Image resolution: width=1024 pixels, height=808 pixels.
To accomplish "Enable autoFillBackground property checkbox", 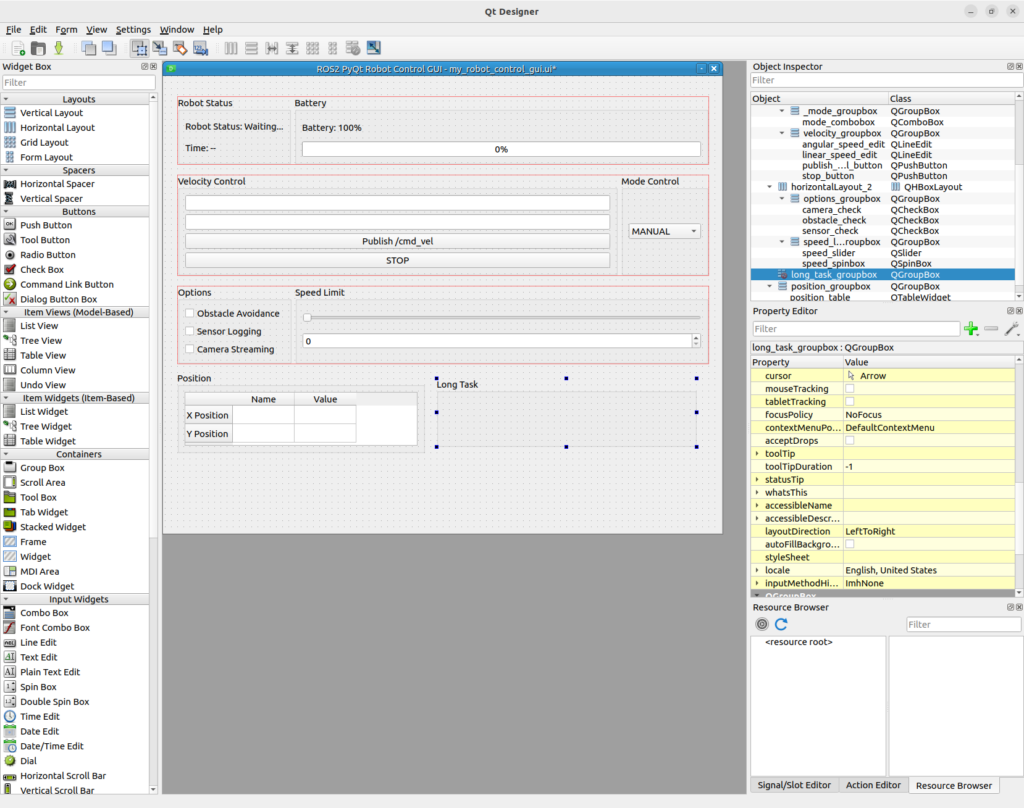I will coord(850,544).
